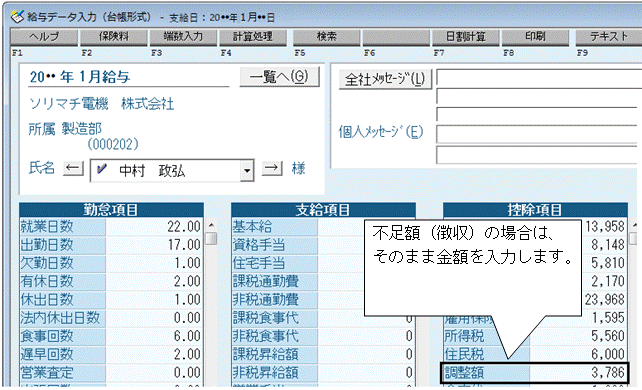642x390 pixels.
Task: Click the 印刷 function button
Action: pos(536,37)
